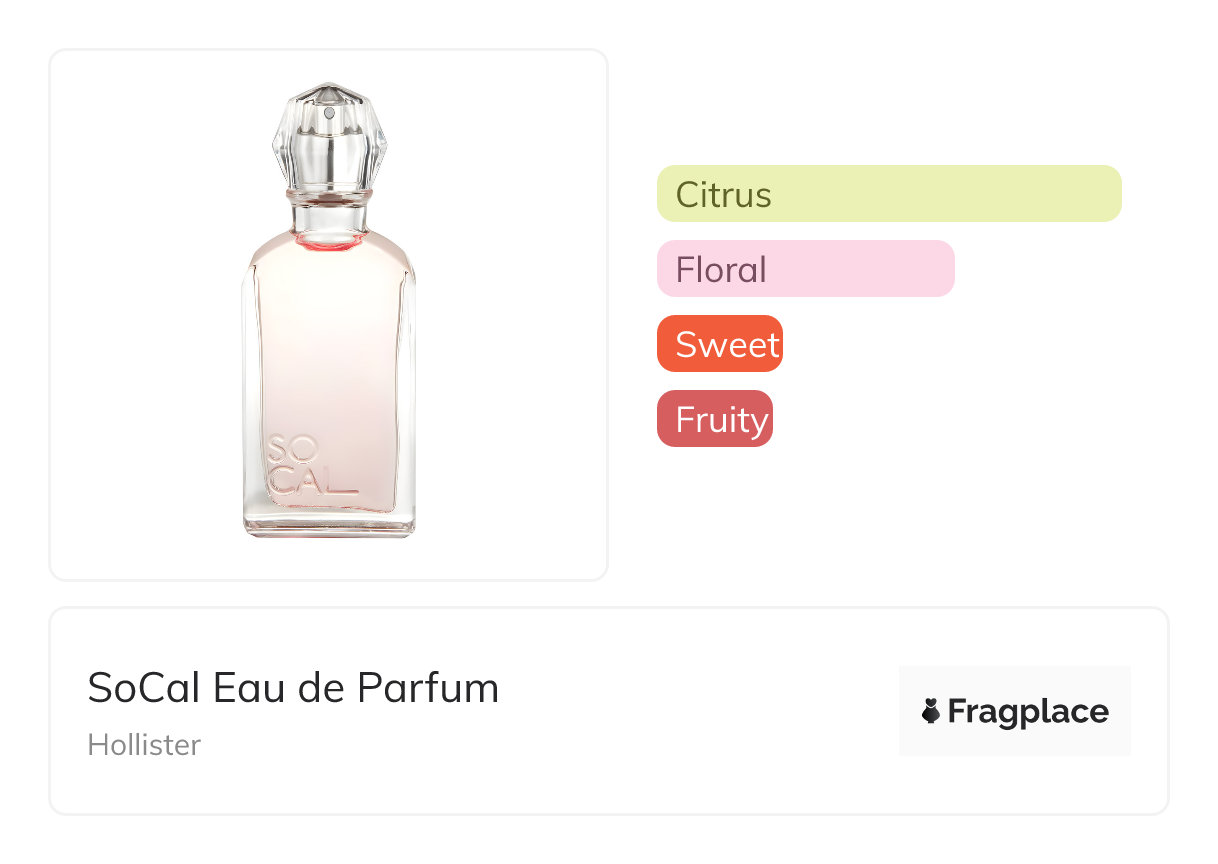Open the SoCal product title
Image resolution: width=1218 pixels, height=864 pixels.
tap(293, 688)
